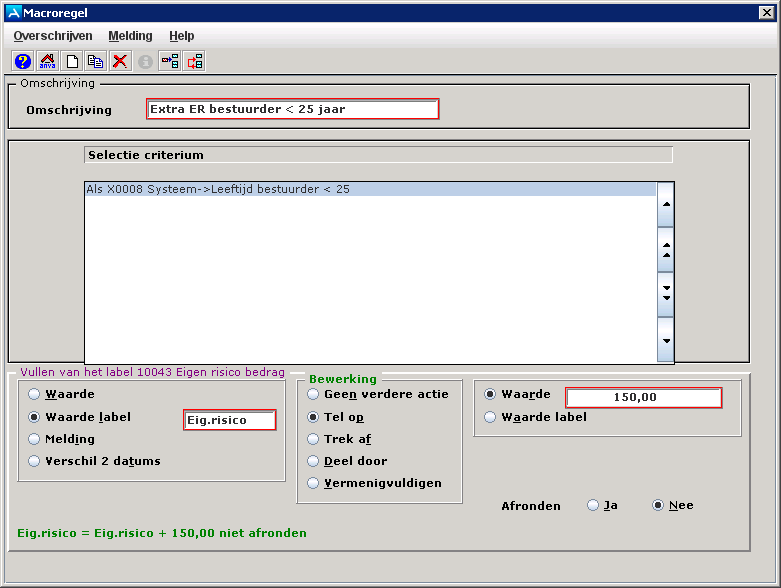Click the single up arrow of criteria list
Image resolution: width=781 pixels, height=588 pixels.
click(x=665, y=204)
